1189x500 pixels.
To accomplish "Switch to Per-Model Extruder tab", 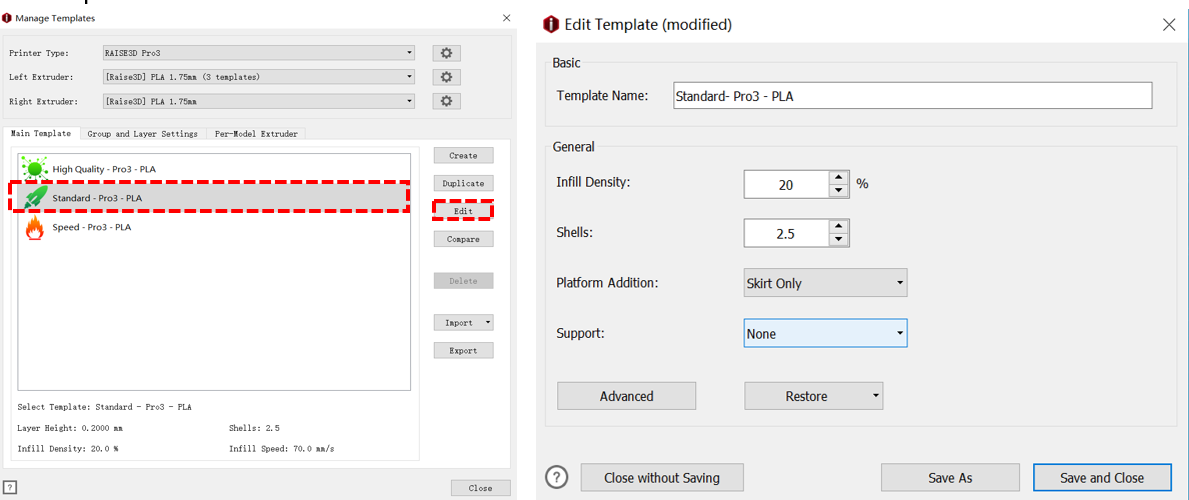I will (256, 134).
